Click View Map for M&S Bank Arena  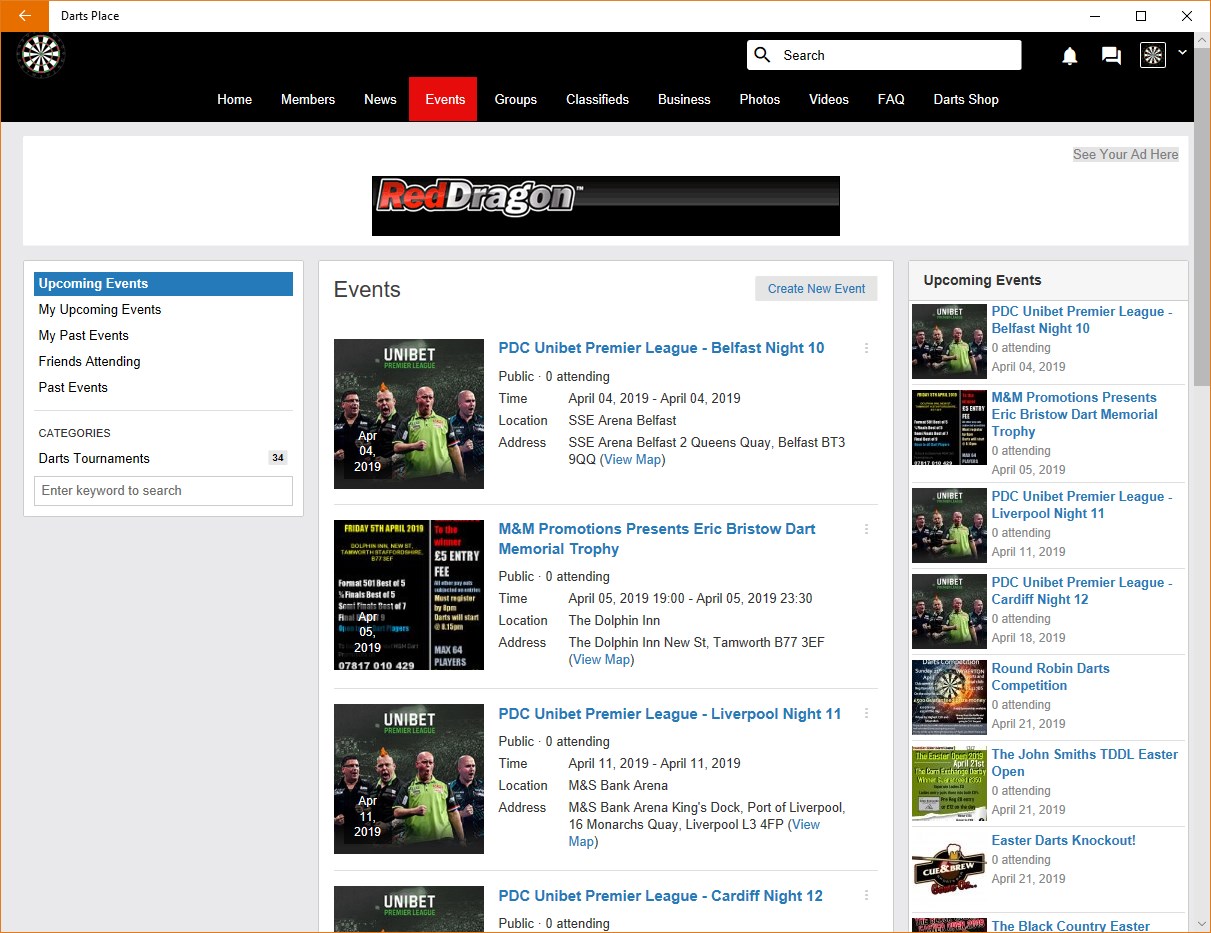click(694, 833)
